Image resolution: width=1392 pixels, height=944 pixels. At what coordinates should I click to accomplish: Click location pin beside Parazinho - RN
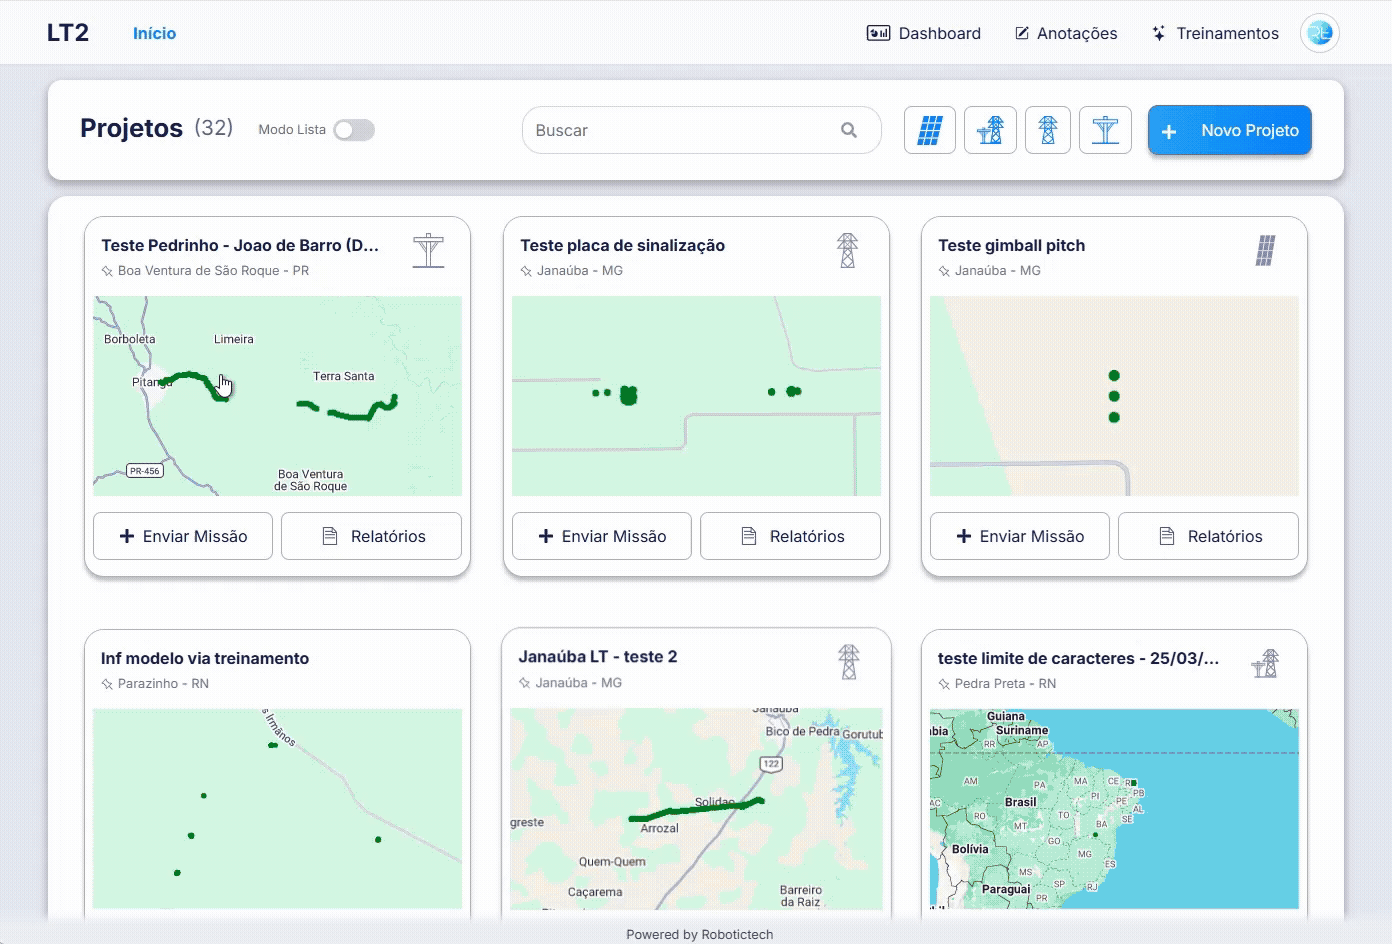107,684
